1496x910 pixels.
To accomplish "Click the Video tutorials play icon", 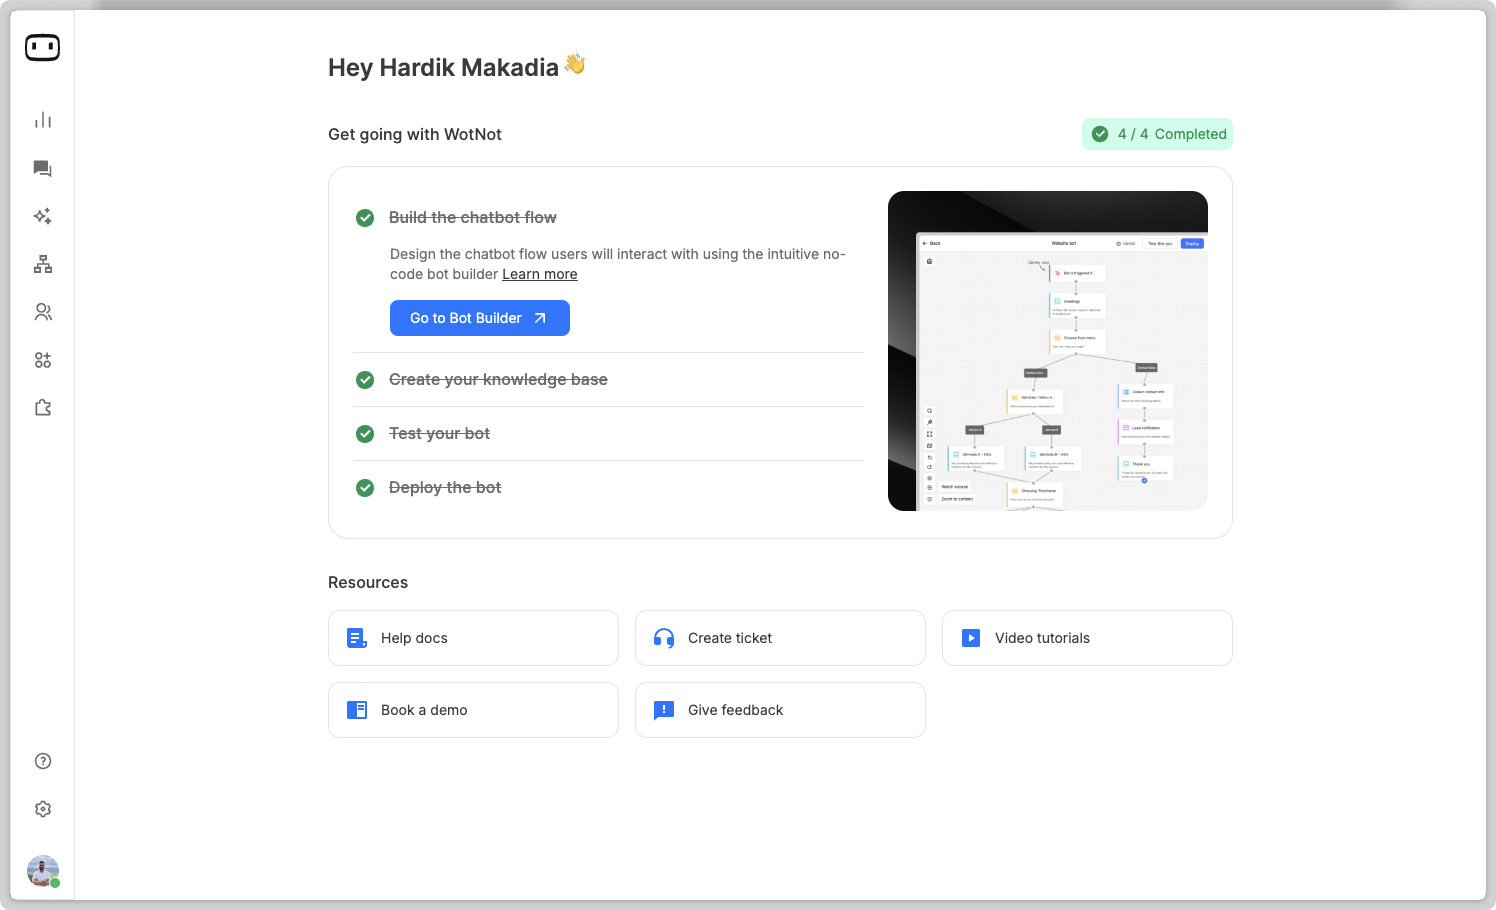I will tap(971, 638).
